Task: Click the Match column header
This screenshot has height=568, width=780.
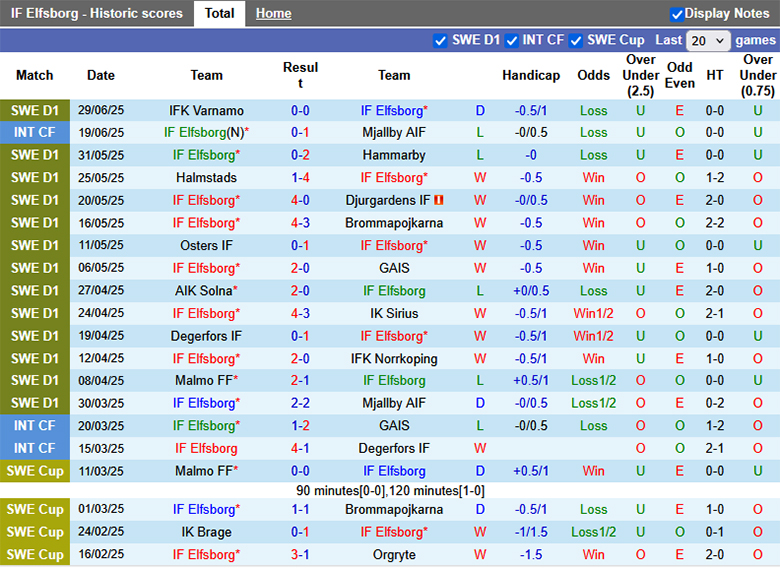Action: [x=35, y=75]
